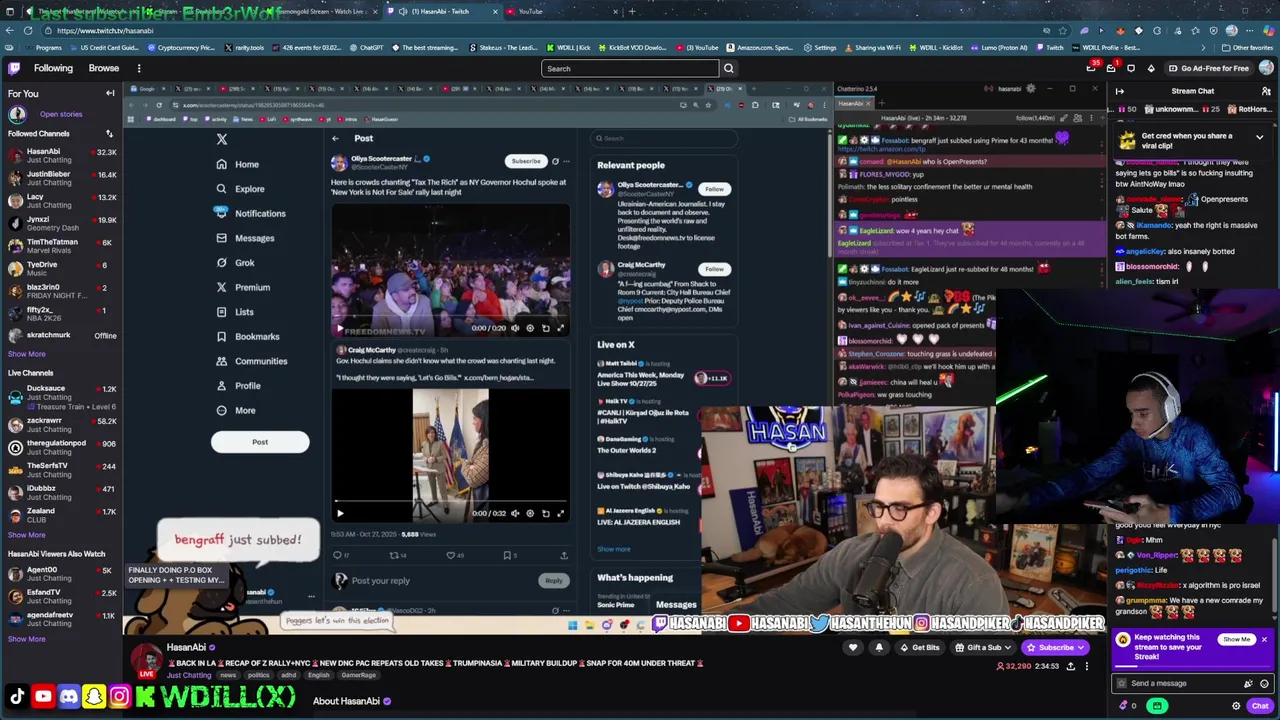Open the Twitch notifications inbox icon
This screenshot has height=720, width=1280.
tap(1111, 68)
